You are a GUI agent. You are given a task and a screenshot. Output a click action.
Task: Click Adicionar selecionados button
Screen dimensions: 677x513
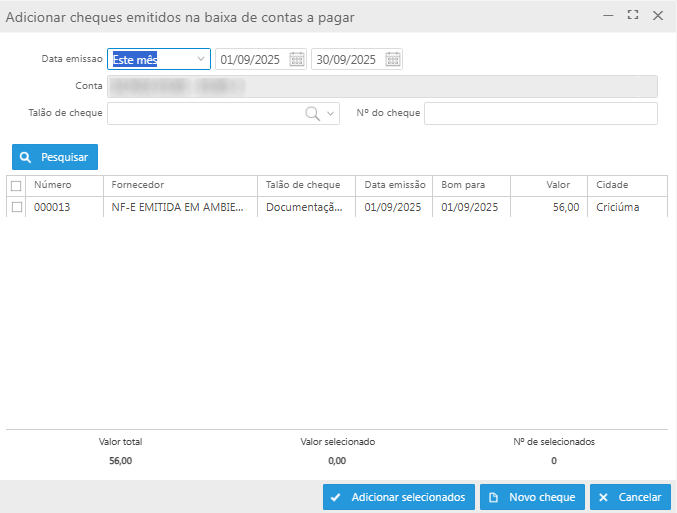(398, 497)
